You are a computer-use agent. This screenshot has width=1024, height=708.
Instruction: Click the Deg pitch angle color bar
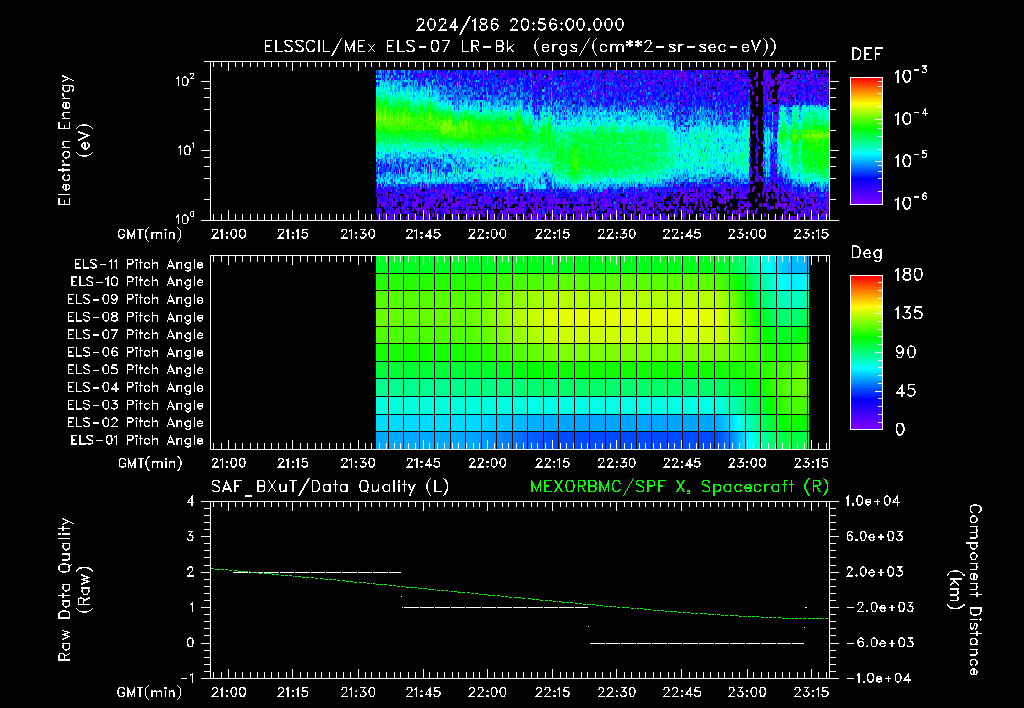pos(866,353)
